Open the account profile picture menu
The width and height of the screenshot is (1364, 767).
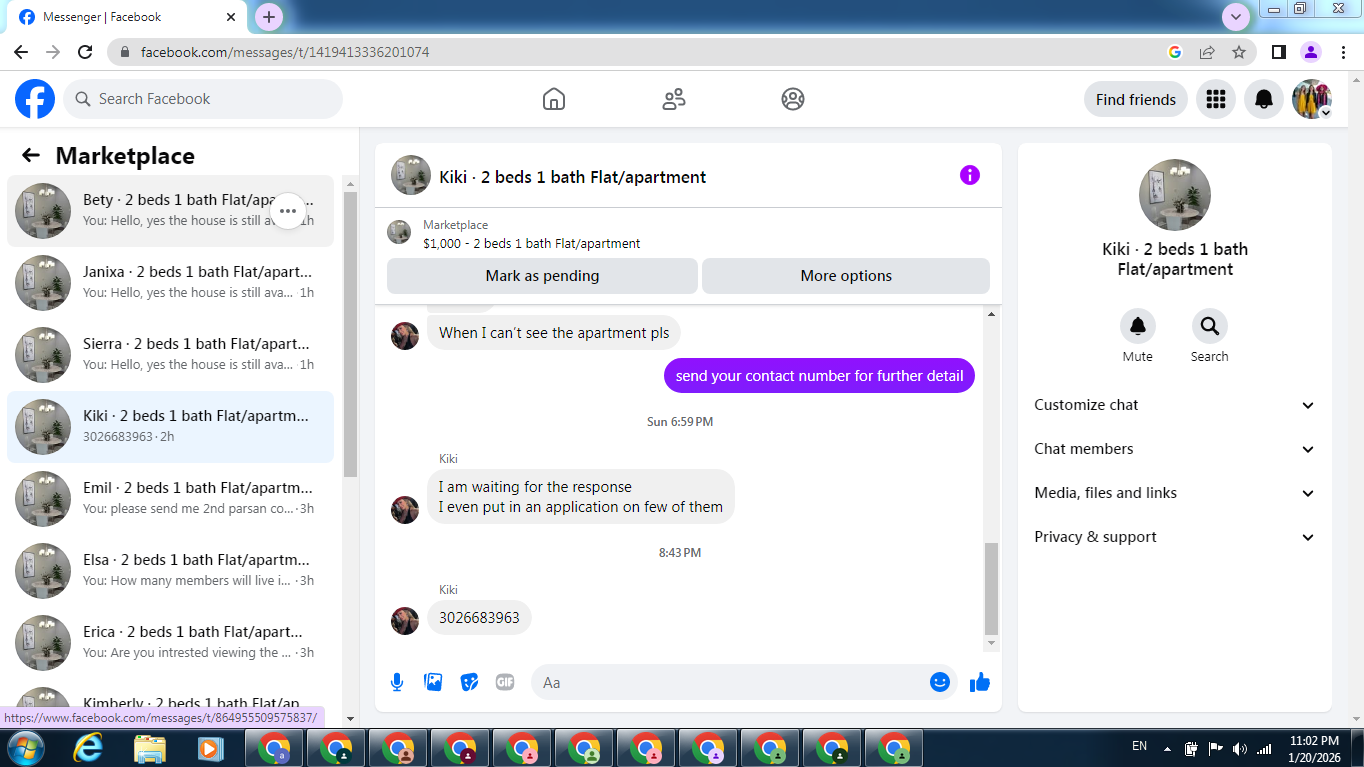click(1312, 99)
